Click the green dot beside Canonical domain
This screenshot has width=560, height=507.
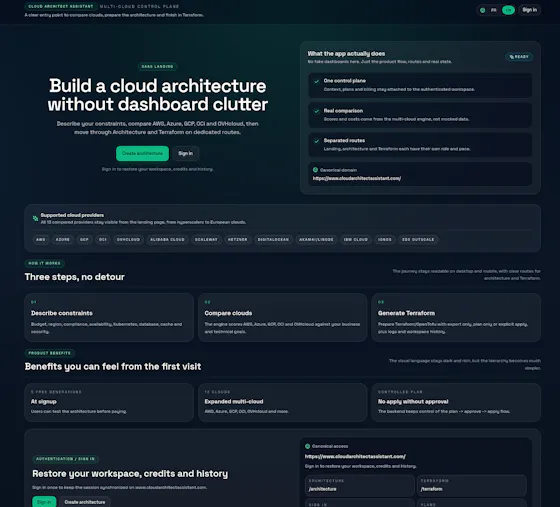click(315, 170)
